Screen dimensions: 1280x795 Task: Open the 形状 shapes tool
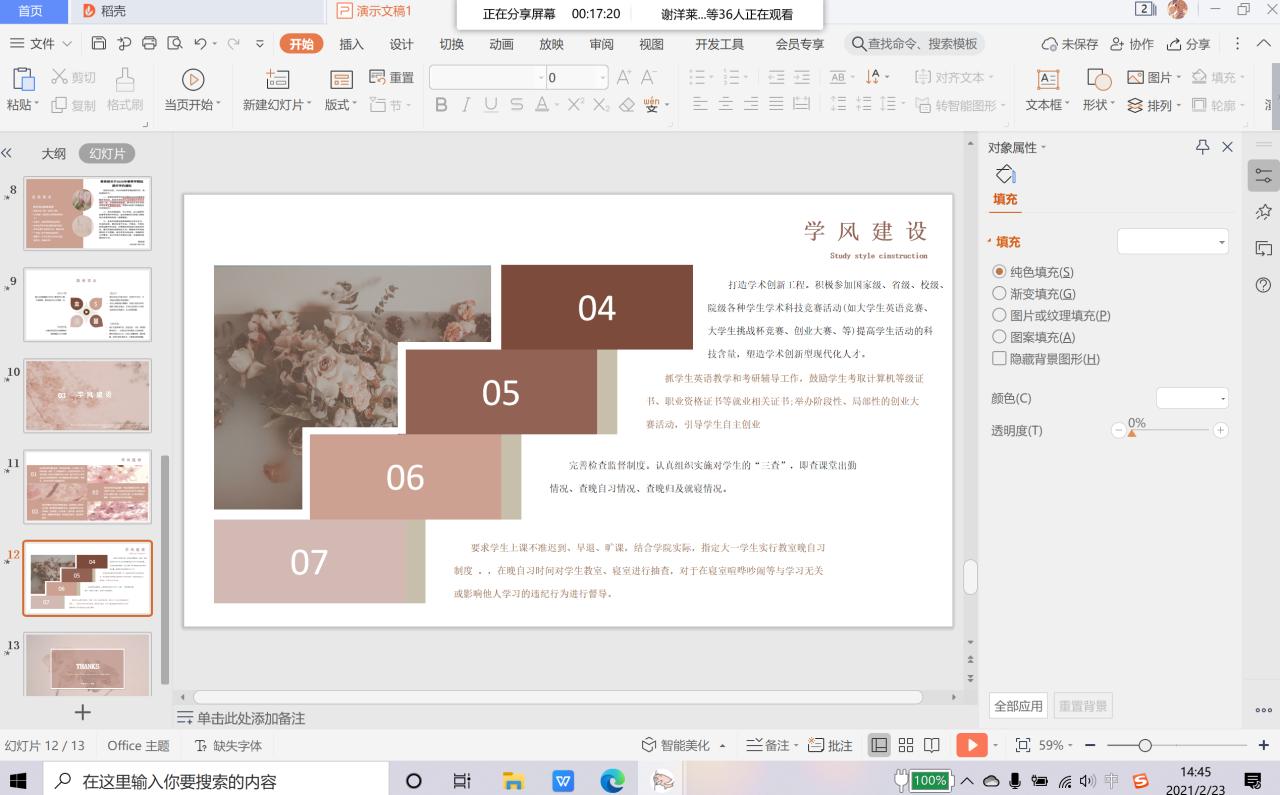1098,80
